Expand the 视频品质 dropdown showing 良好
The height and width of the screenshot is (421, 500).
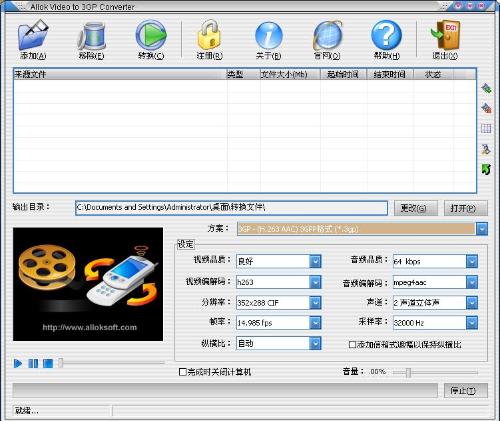click(315, 261)
